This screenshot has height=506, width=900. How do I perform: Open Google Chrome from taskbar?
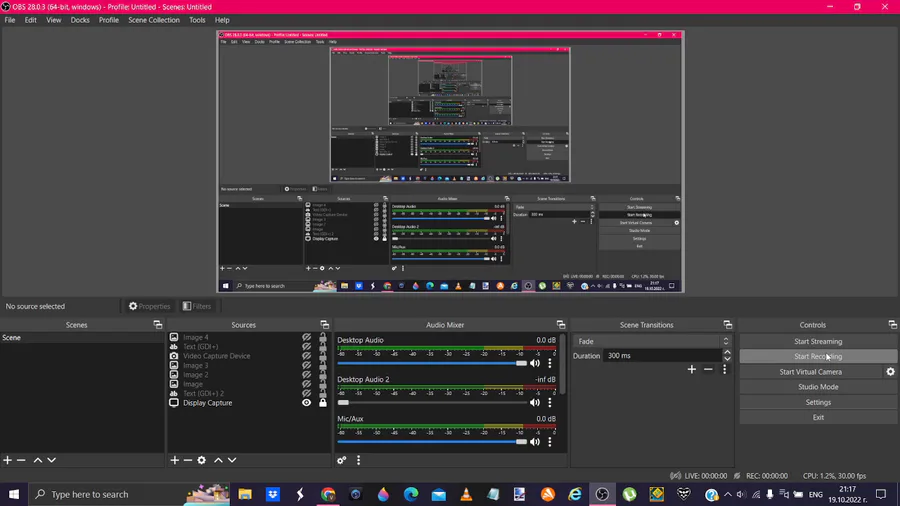tap(328, 494)
